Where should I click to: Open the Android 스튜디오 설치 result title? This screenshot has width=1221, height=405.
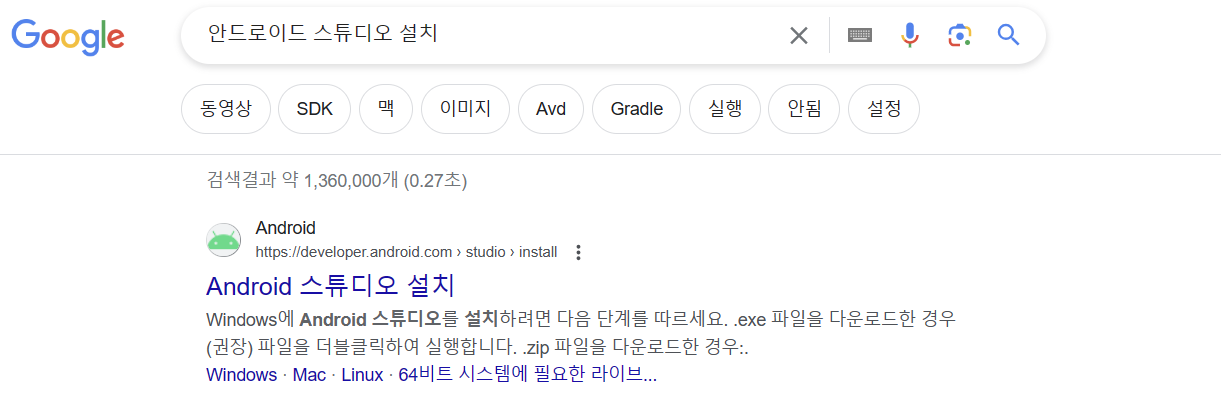(331, 285)
